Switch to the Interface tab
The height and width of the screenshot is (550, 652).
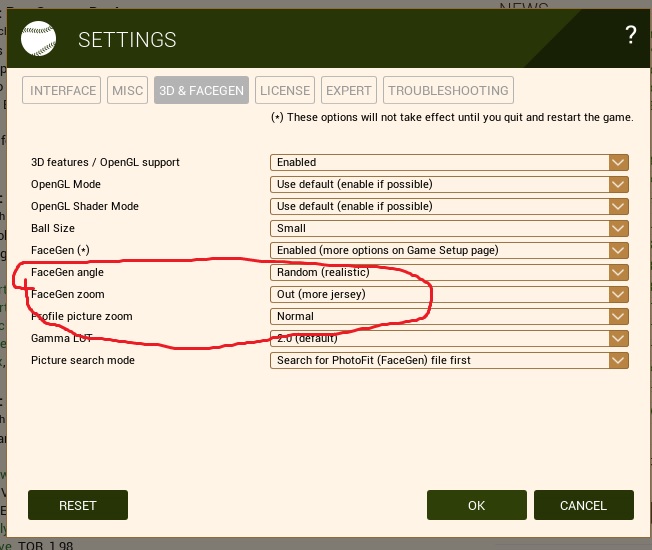pos(63,90)
